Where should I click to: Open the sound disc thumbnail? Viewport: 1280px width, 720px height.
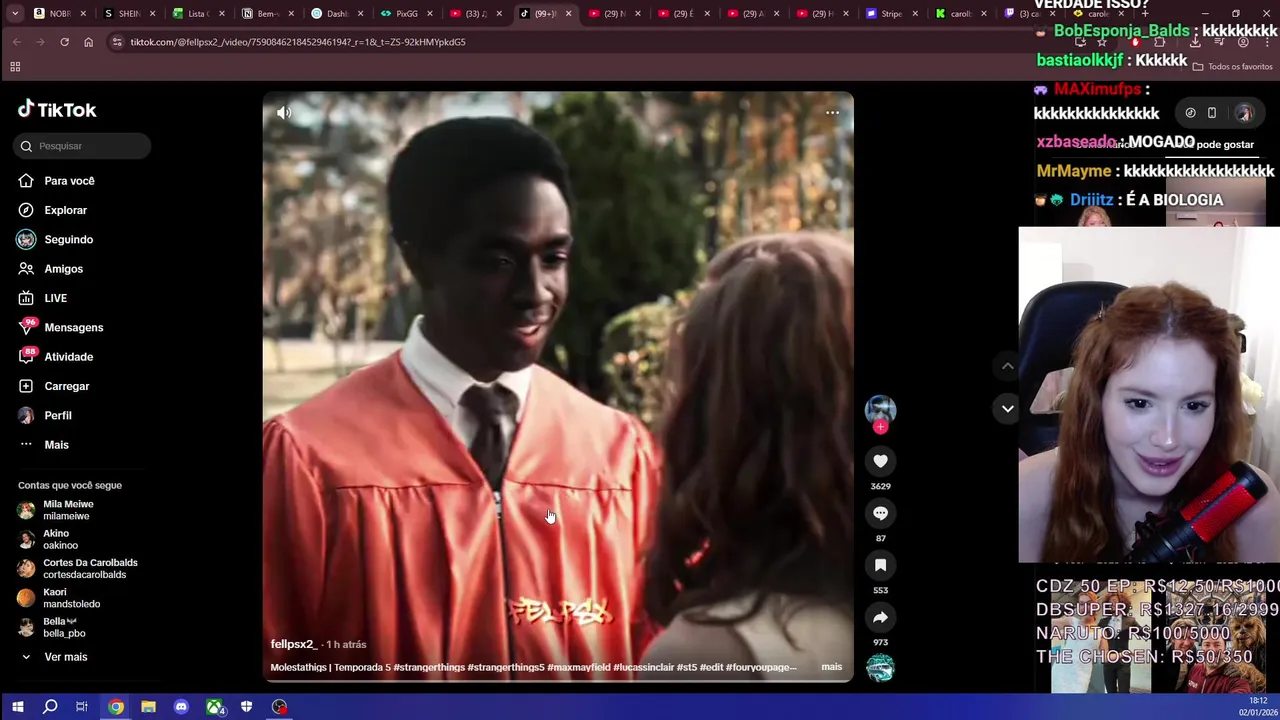pos(880,668)
